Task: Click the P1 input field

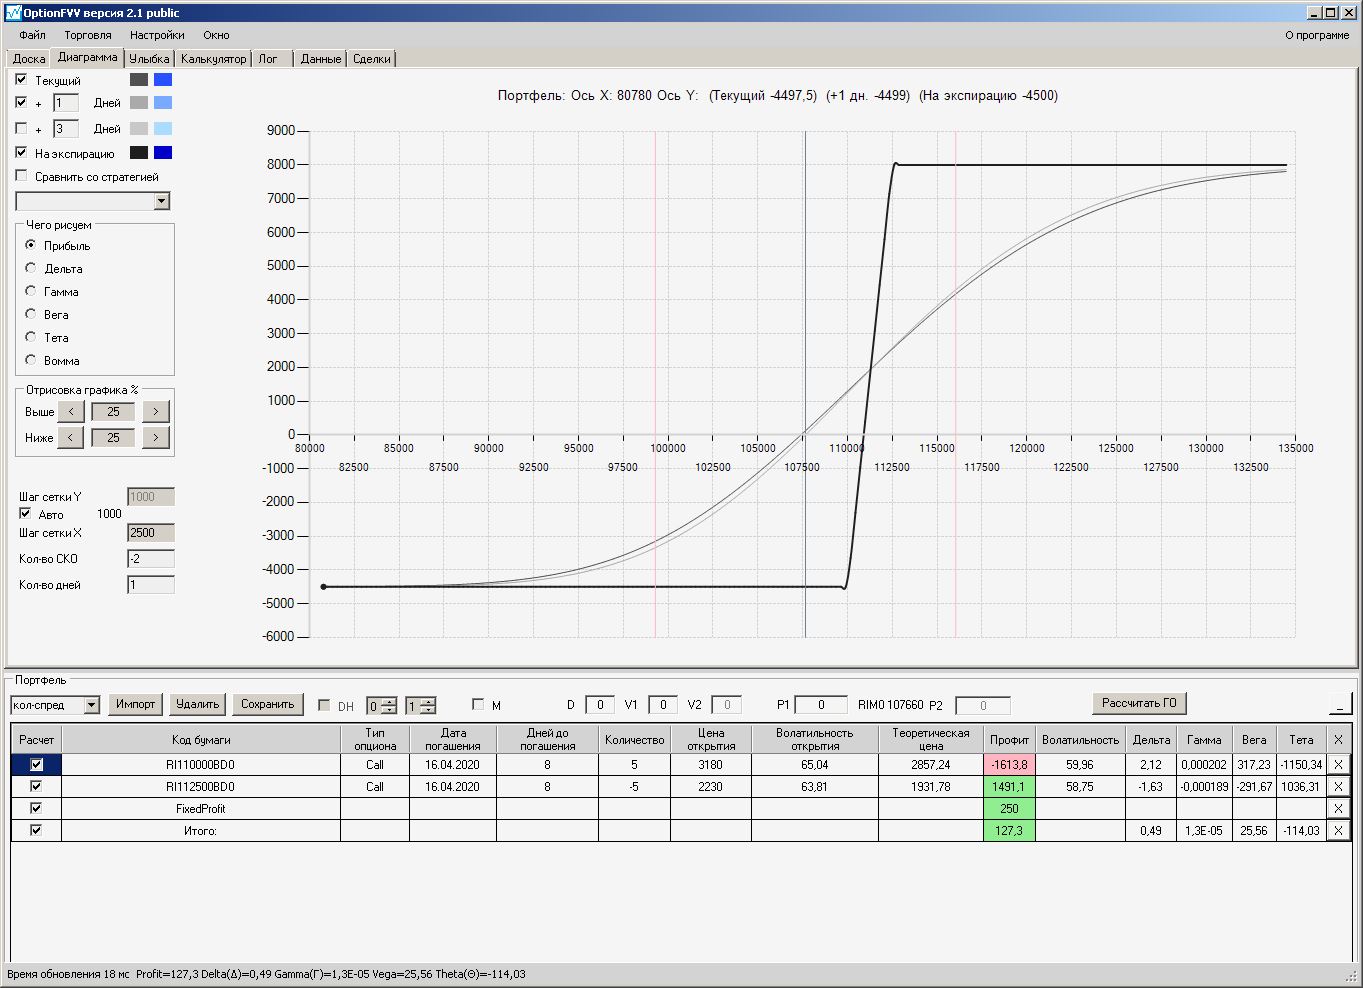Action: coord(821,705)
